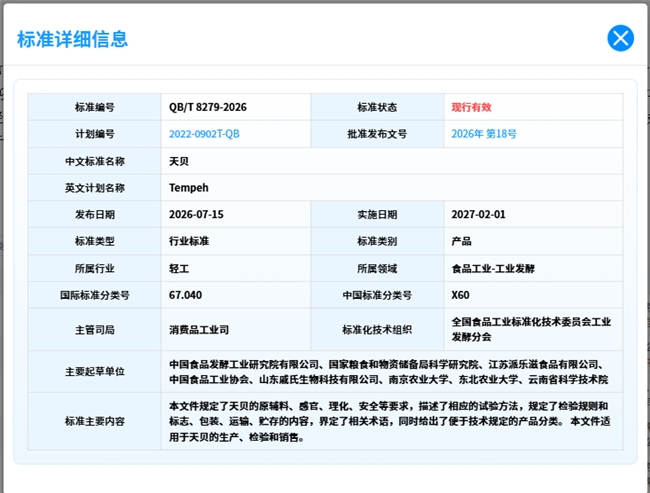The width and height of the screenshot is (650, 493).
Task: Click the 主要起草单位 organizations text
Action: 389,372
